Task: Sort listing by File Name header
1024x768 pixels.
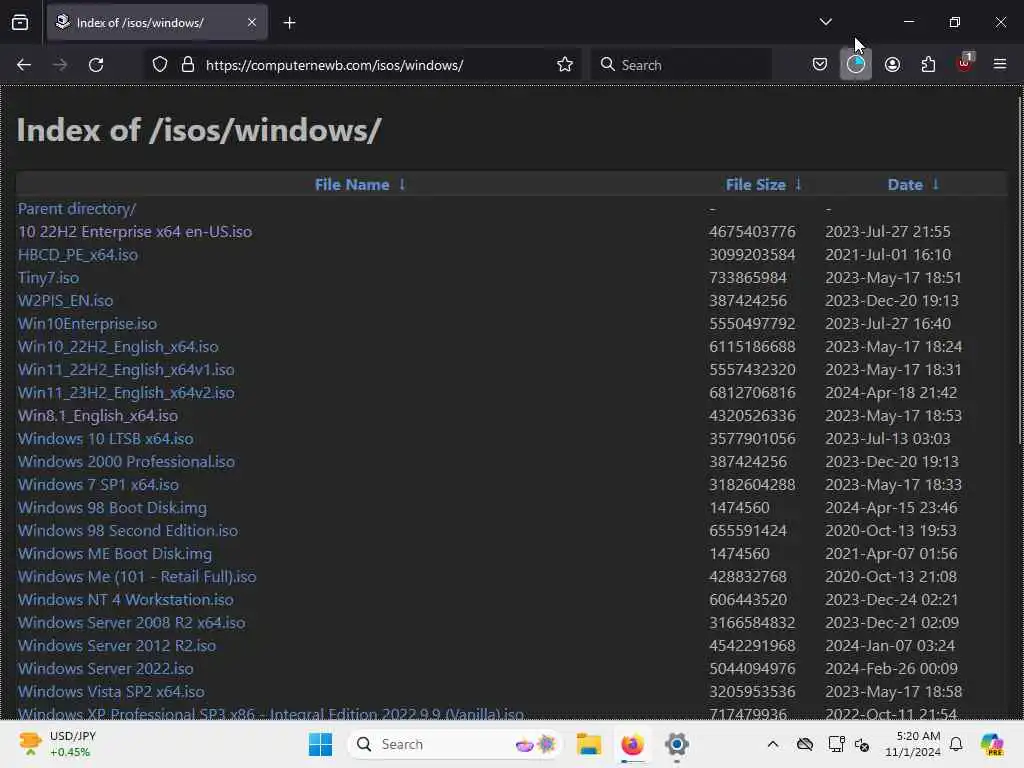Action: click(352, 185)
